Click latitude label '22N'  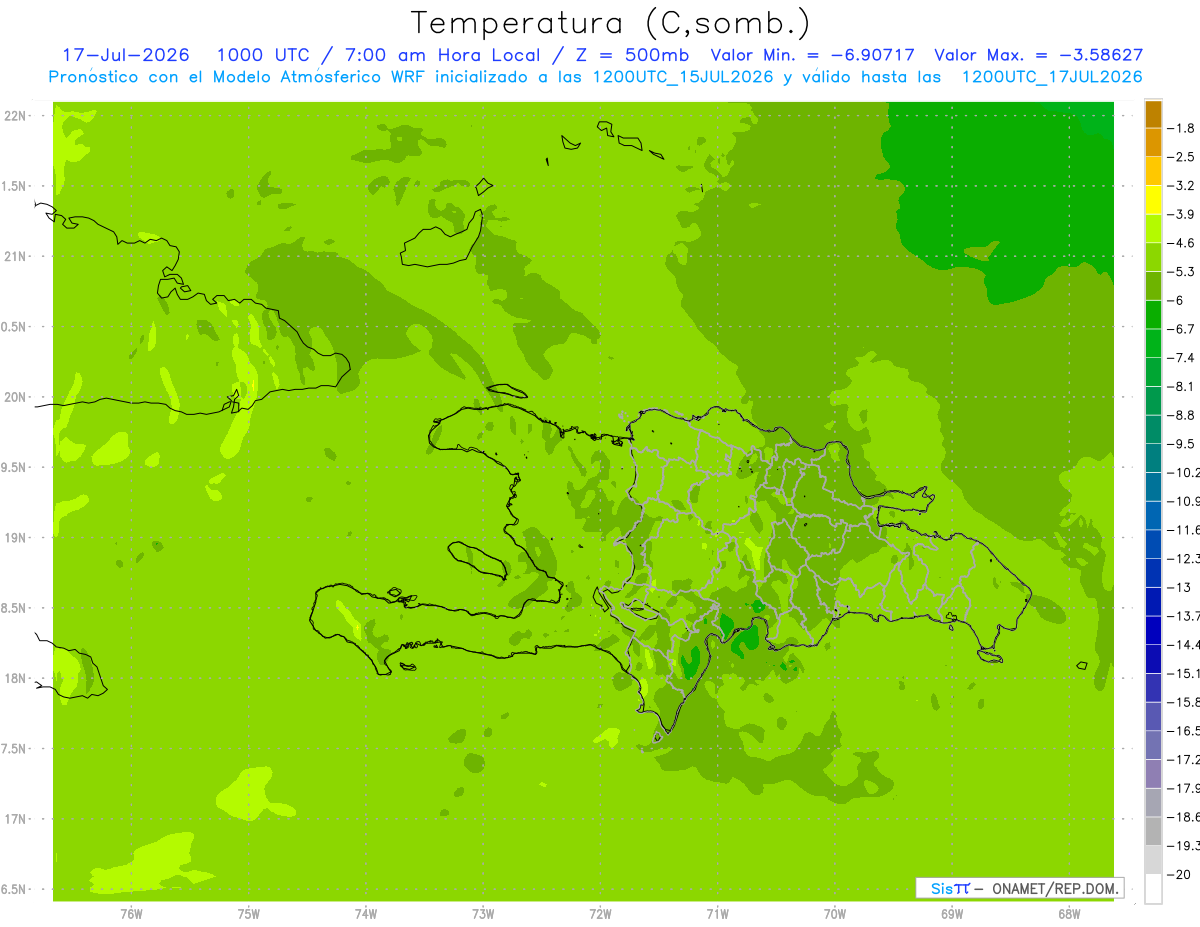coord(16,116)
